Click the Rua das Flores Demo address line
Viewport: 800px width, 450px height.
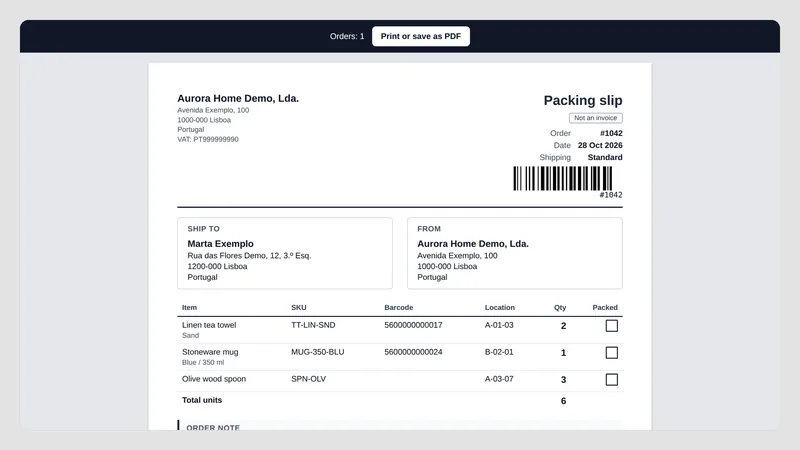tap(249, 256)
